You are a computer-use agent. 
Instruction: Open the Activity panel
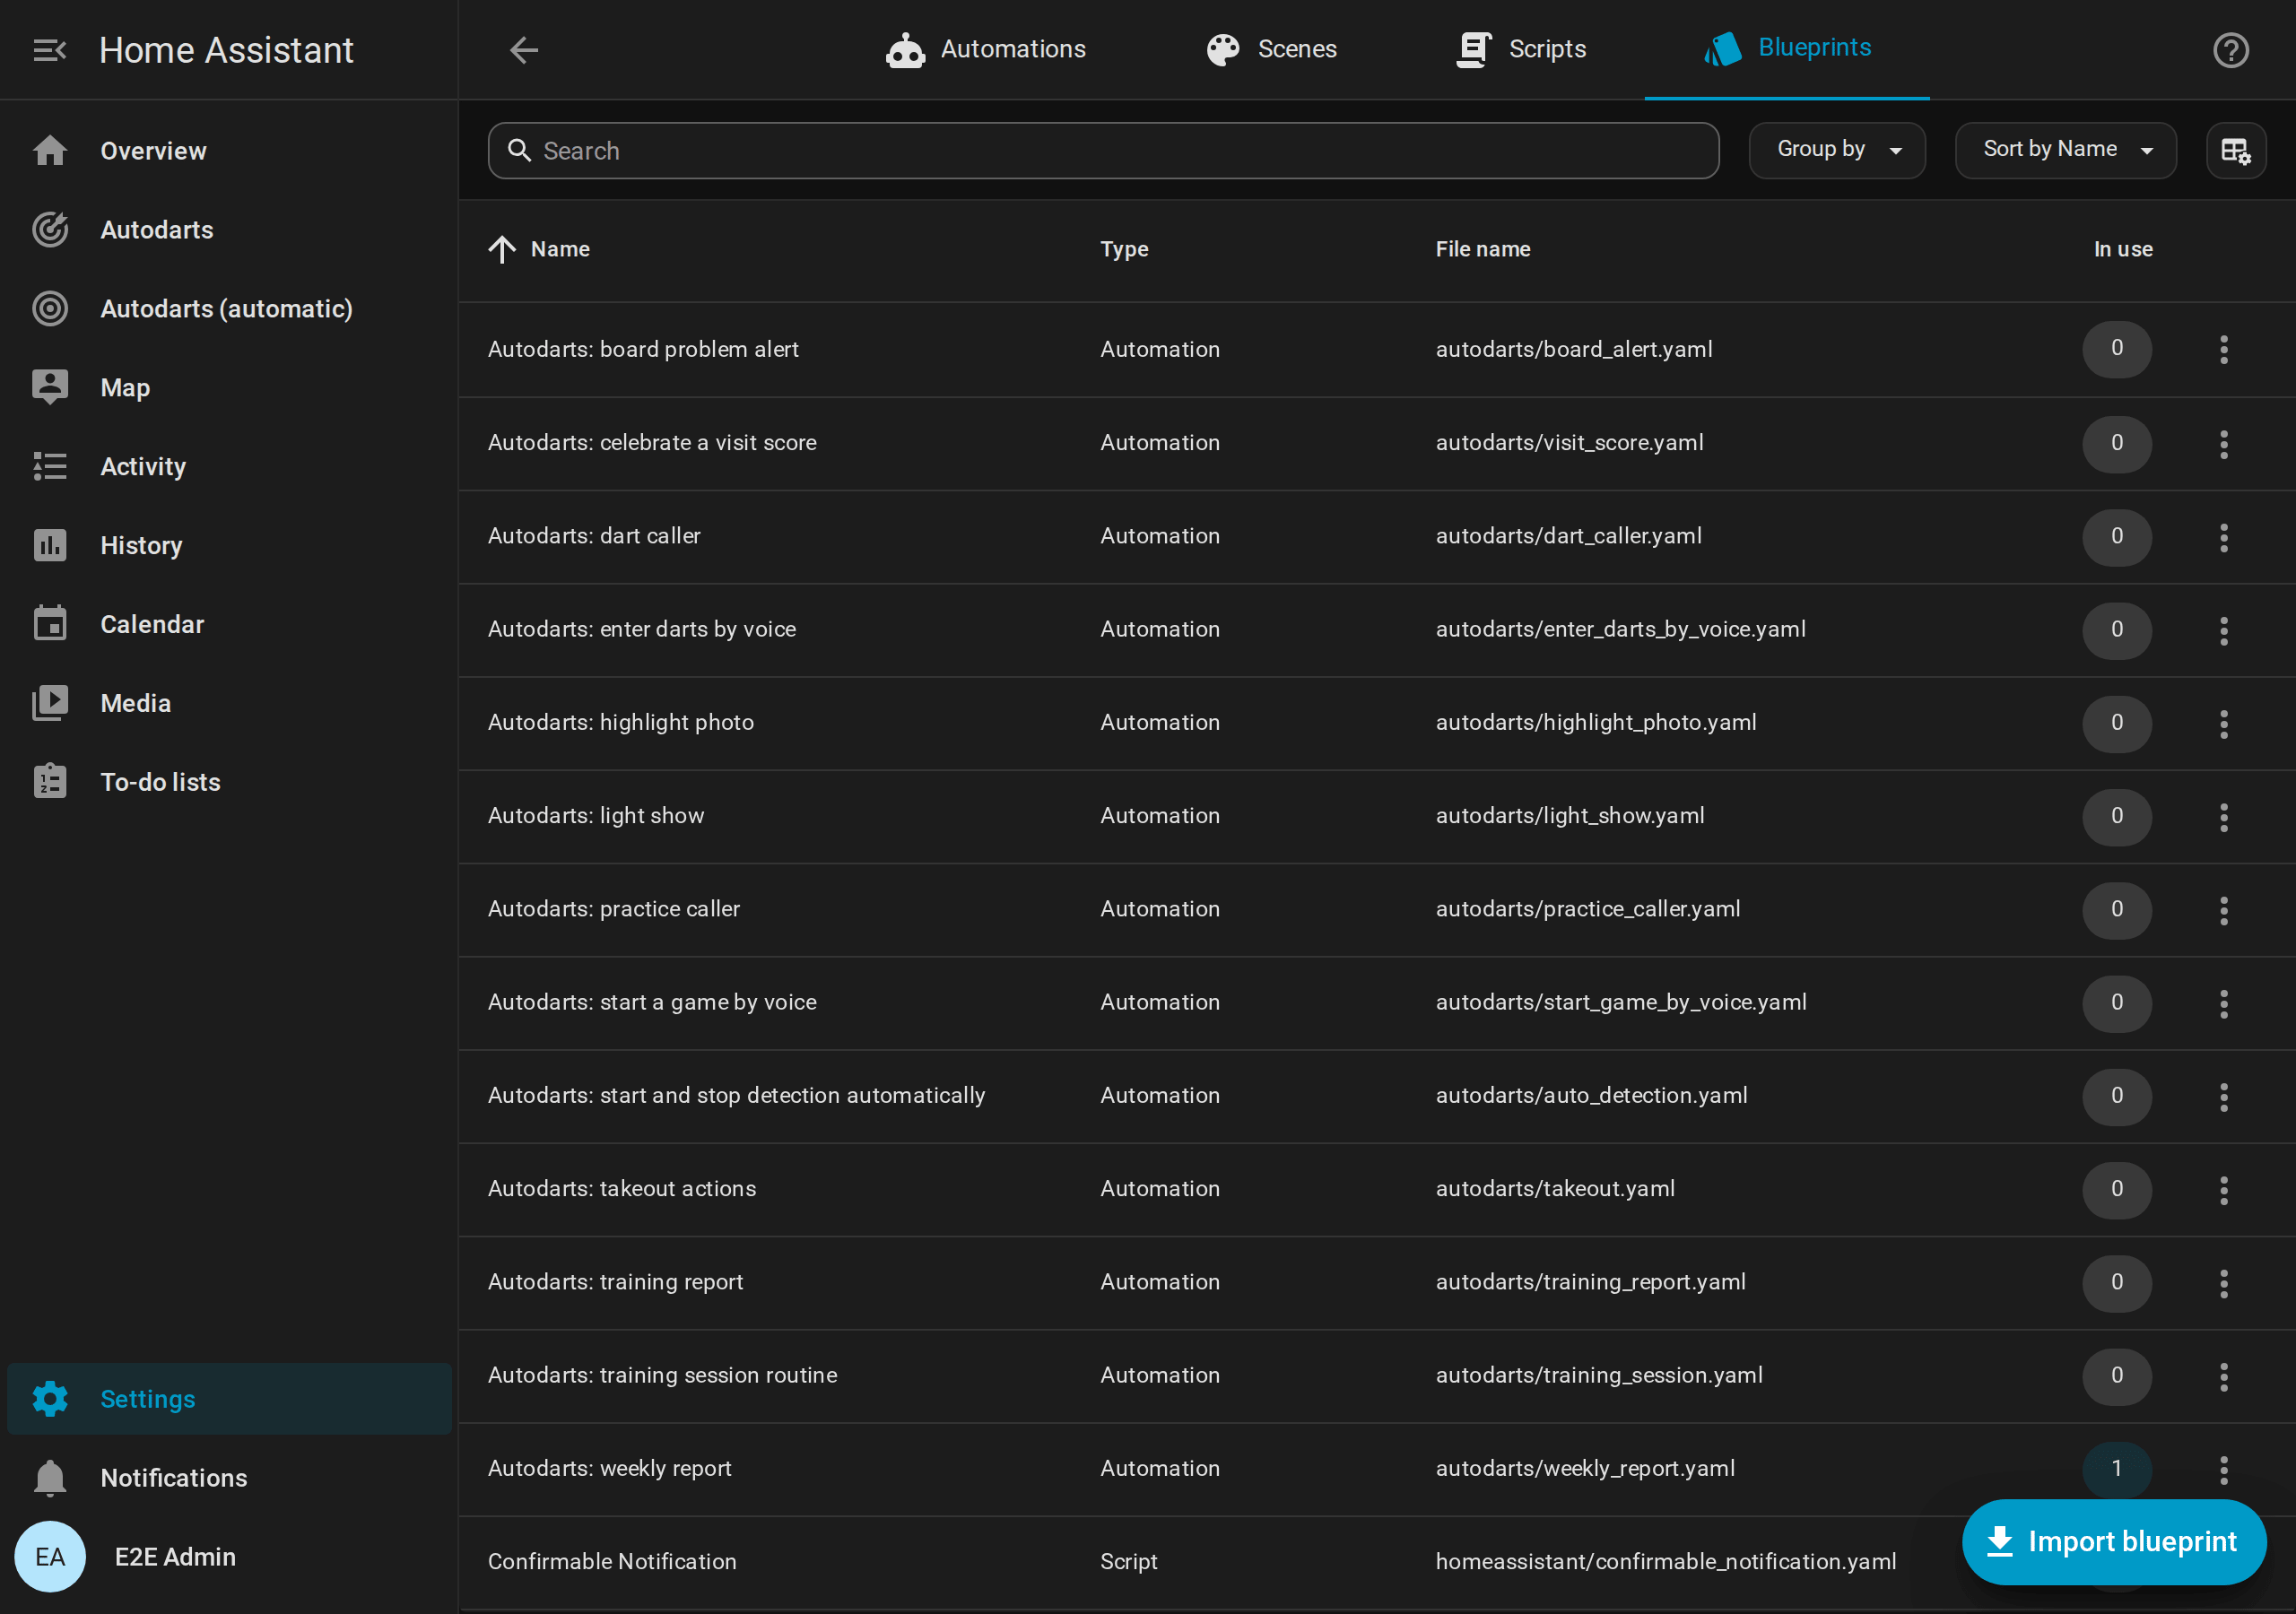[x=229, y=467]
